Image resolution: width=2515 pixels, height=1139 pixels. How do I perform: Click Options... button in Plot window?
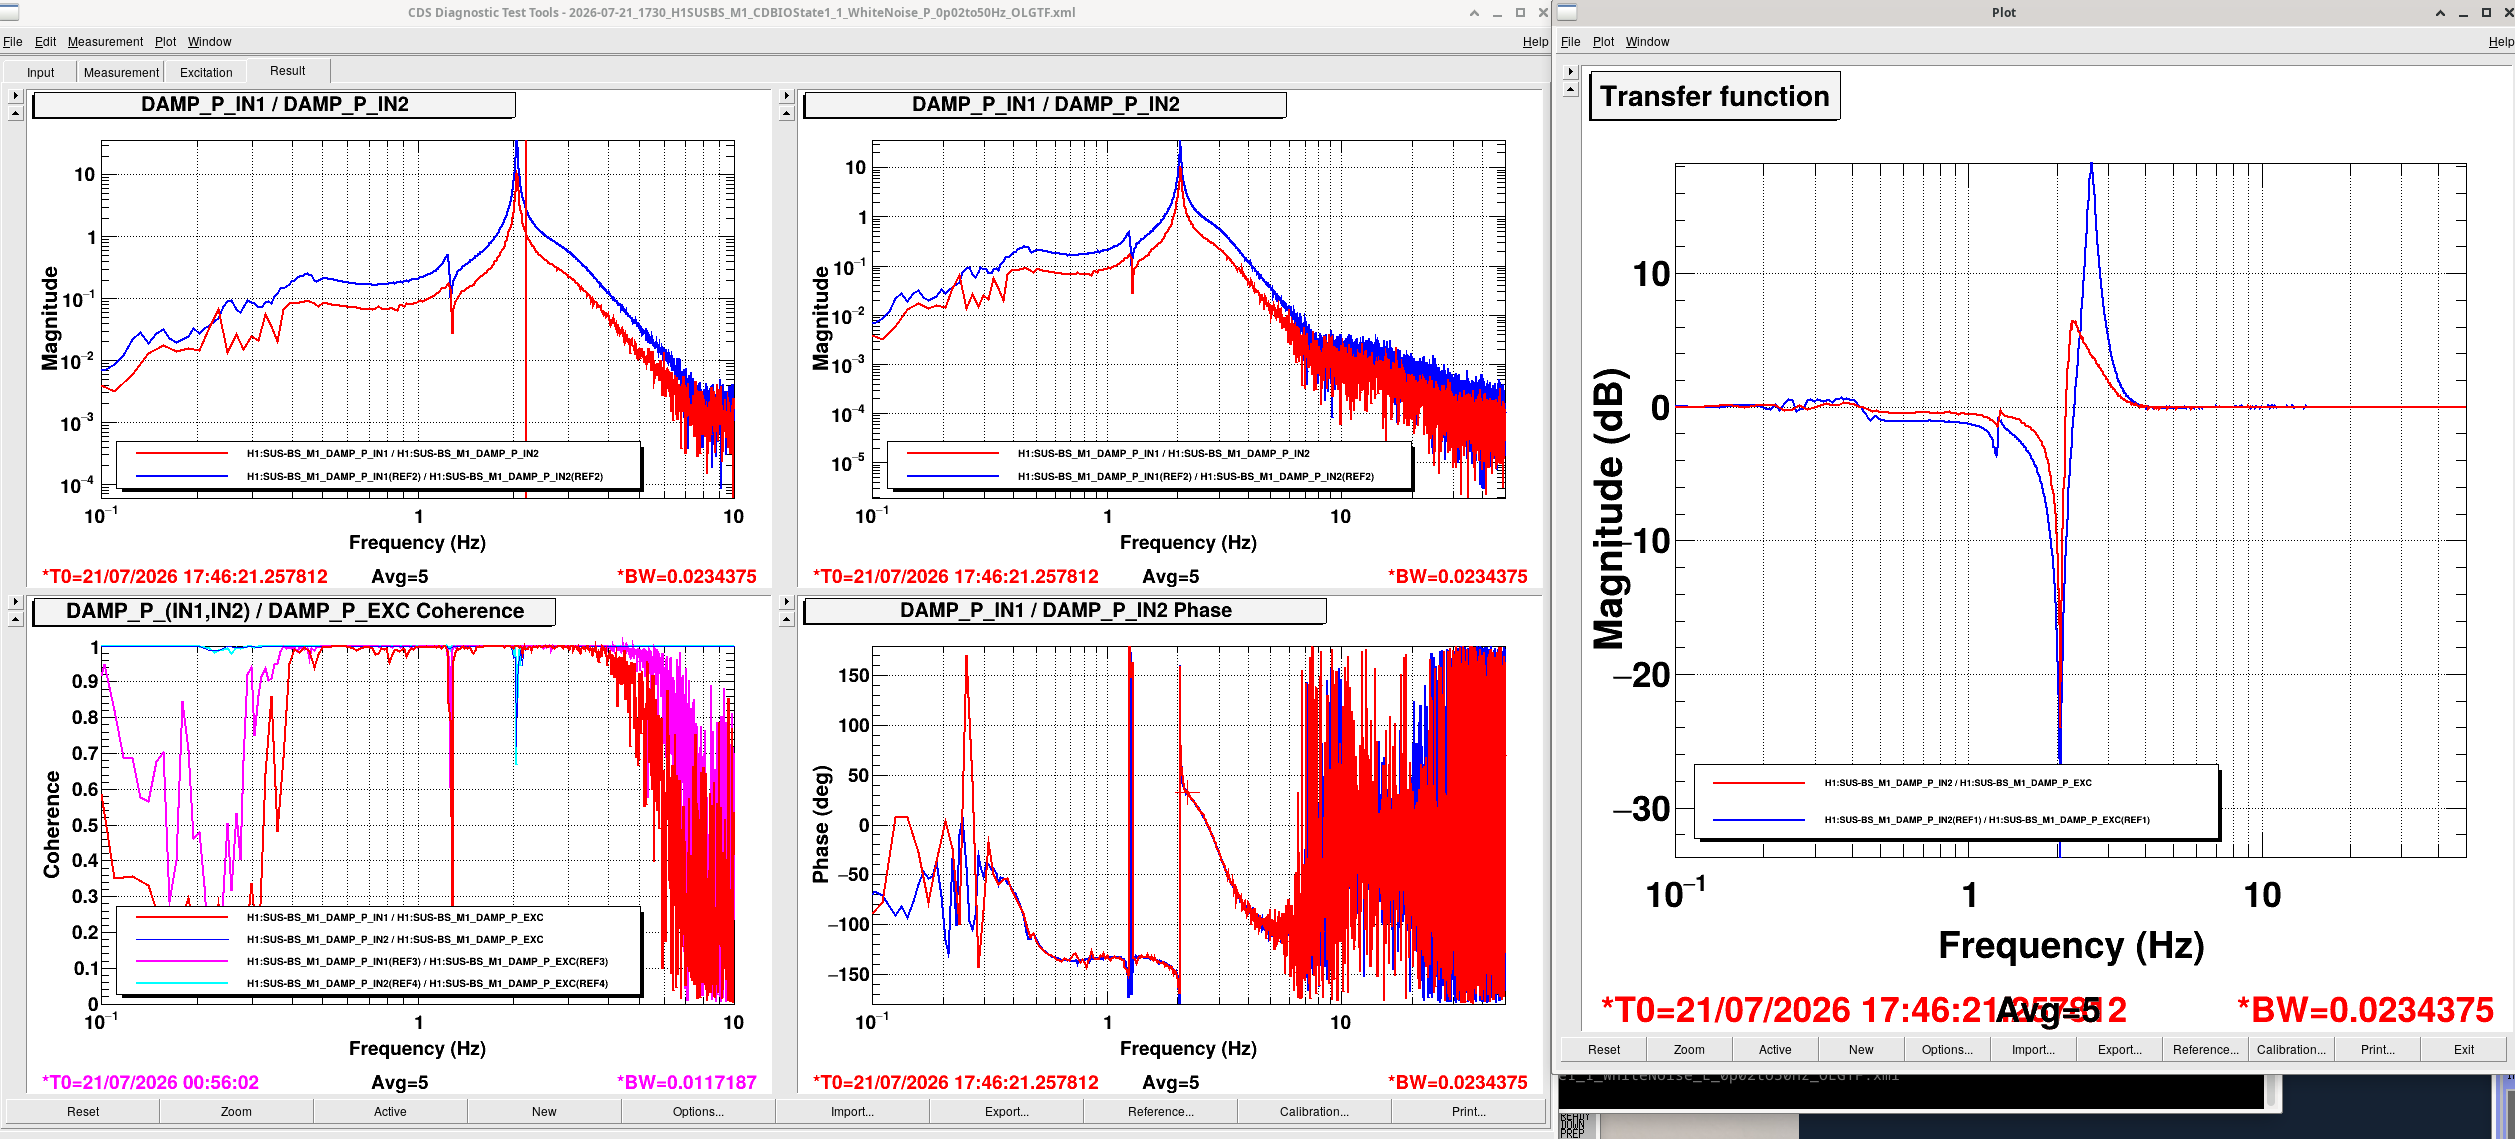[x=1947, y=1049]
